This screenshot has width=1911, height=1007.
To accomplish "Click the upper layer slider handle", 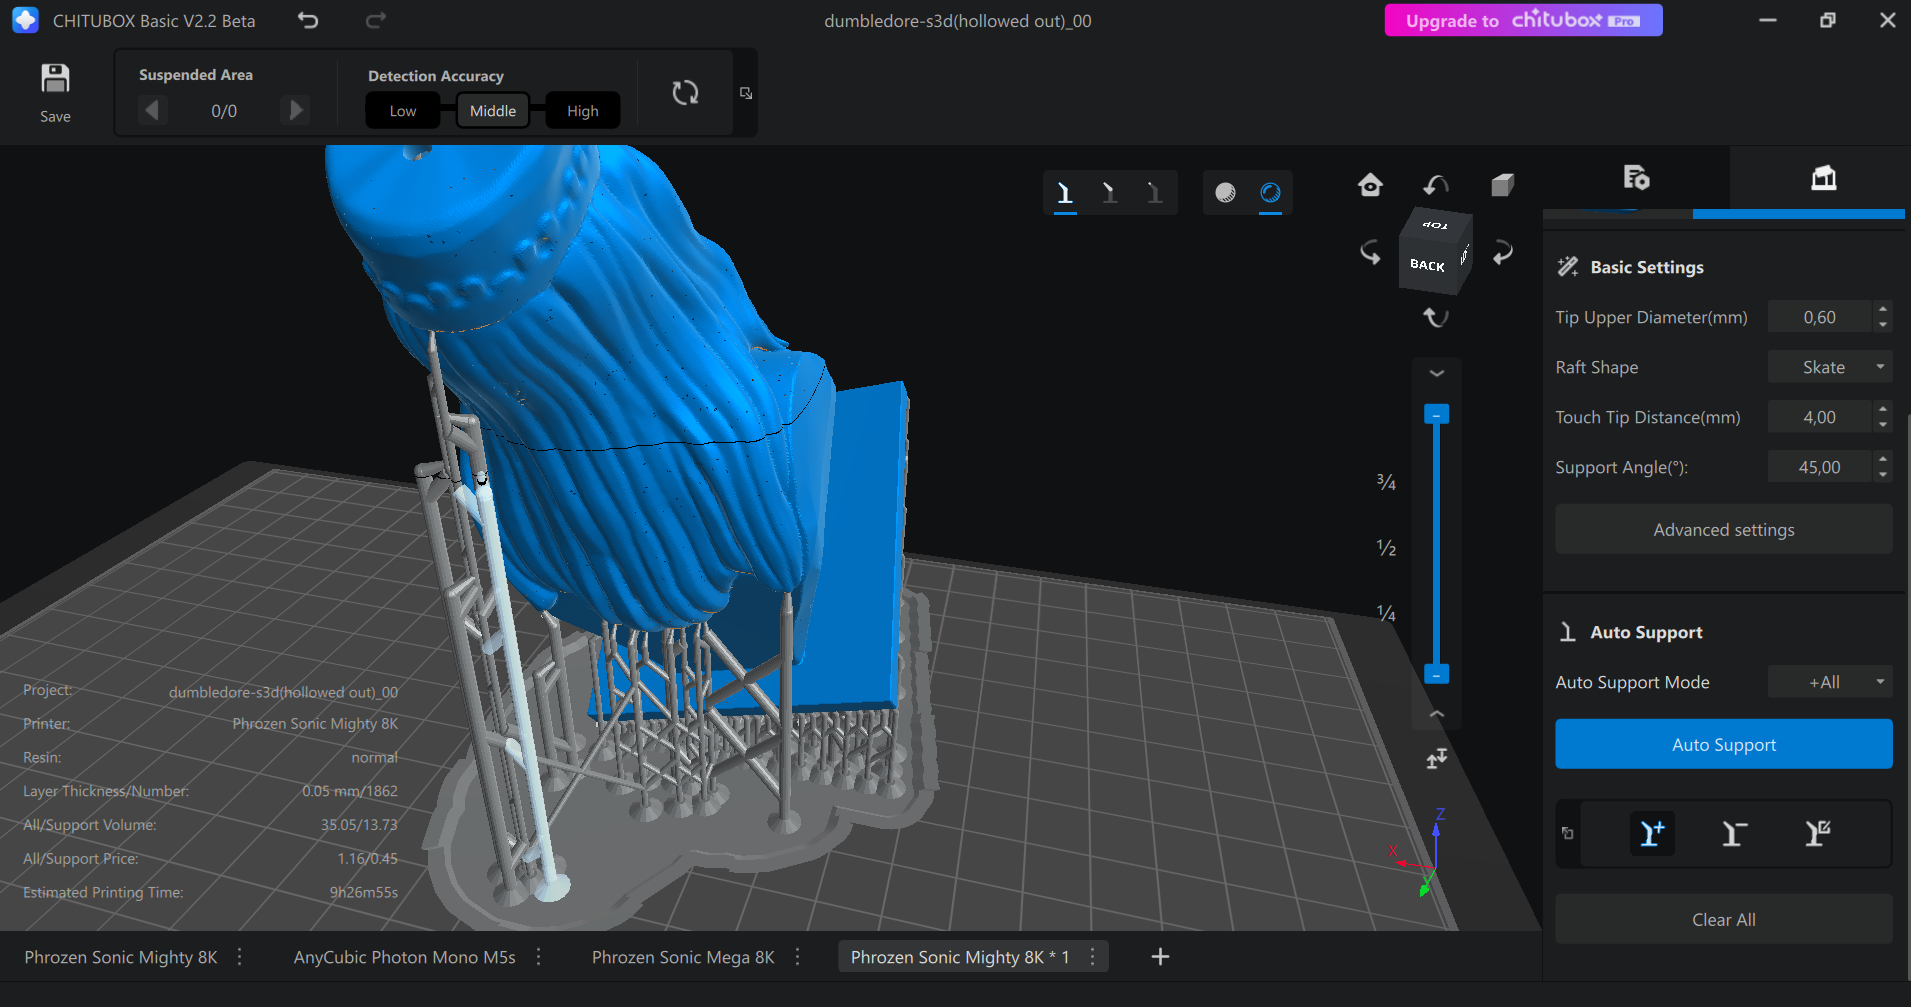I will [x=1436, y=414].
